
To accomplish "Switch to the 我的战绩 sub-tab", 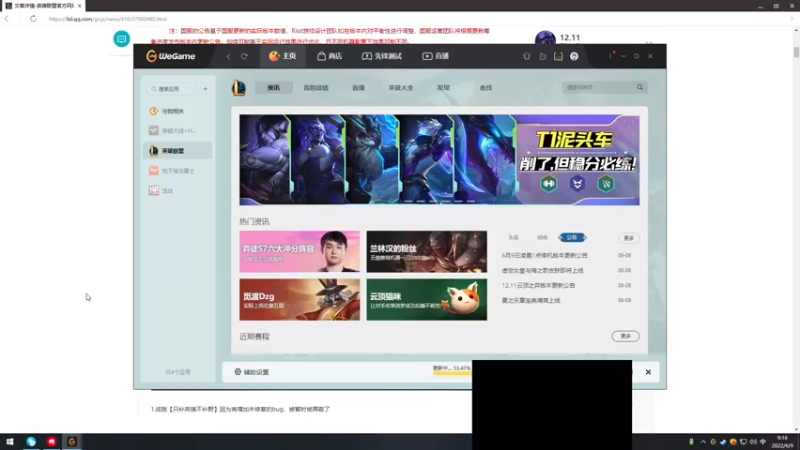I will [x=316, y=88].
